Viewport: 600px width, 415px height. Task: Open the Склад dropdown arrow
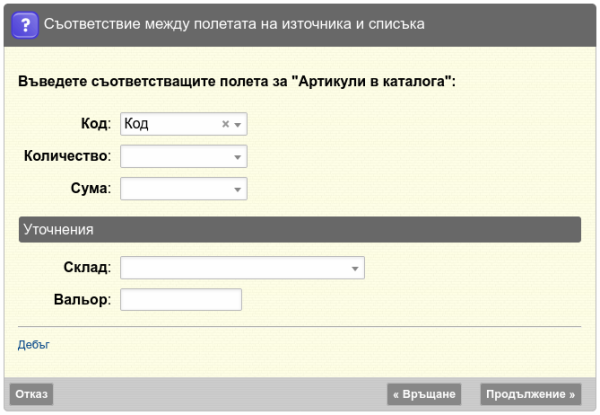[355, 269]
